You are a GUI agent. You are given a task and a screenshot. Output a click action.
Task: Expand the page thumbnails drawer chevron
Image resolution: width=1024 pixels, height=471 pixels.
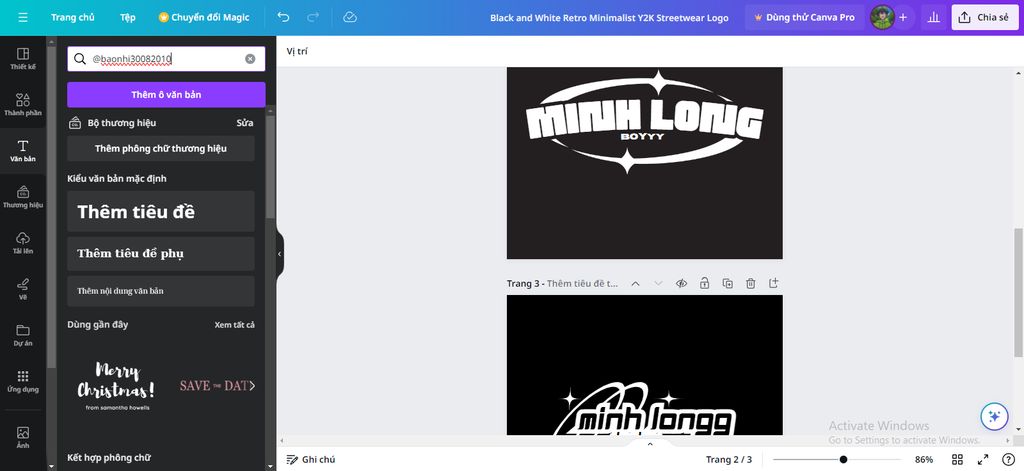[650, 444]
